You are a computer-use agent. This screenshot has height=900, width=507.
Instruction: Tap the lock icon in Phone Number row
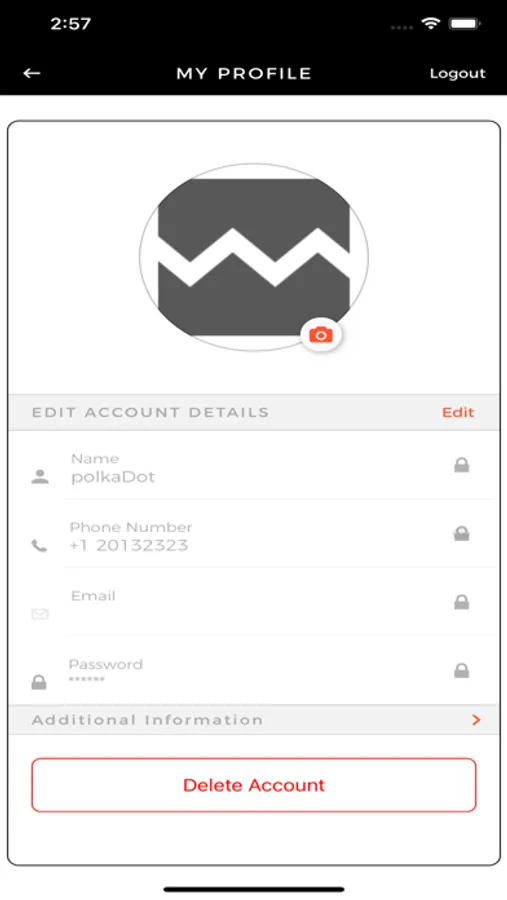tap(462, 534)
